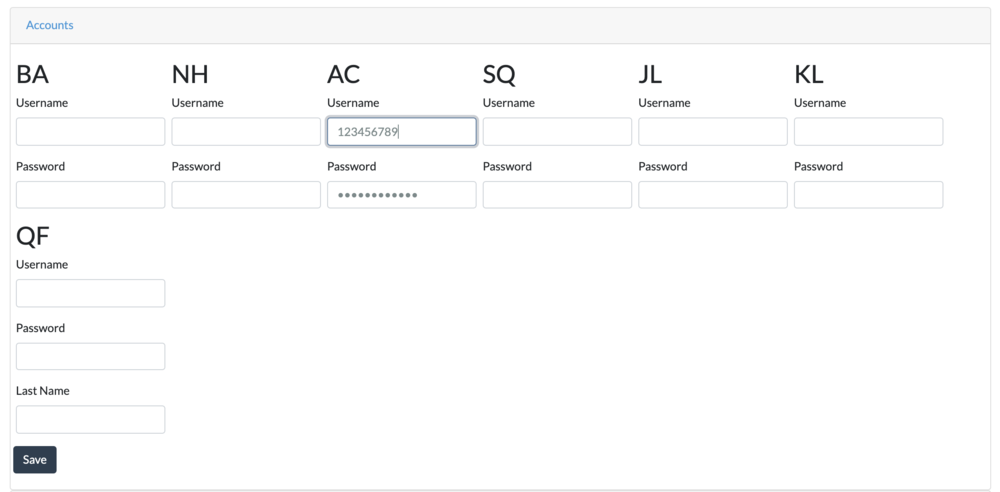Click the AC Username field containing 123456789

401,132
